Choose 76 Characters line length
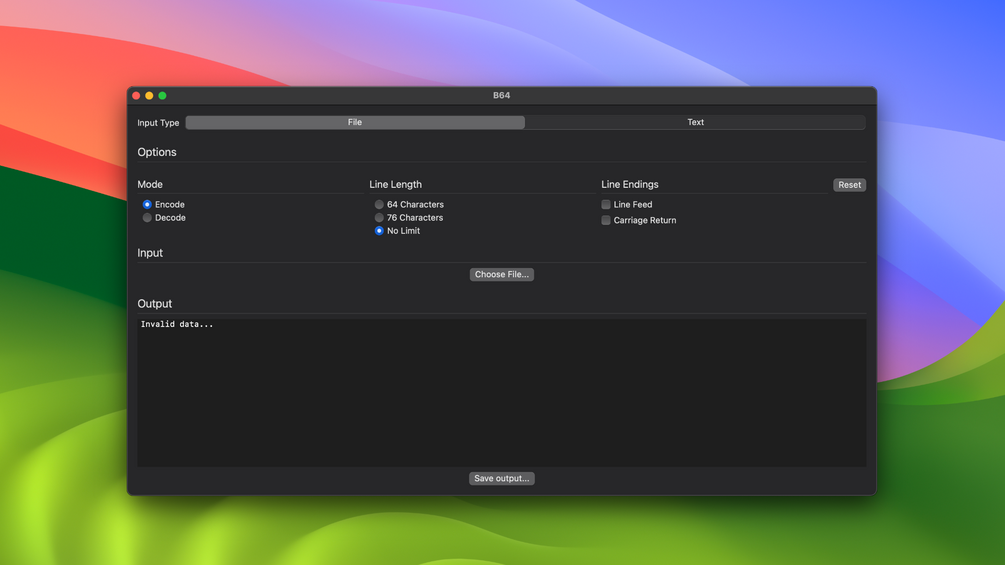Viewport: 1005px width, 565px height. (379, 218)
